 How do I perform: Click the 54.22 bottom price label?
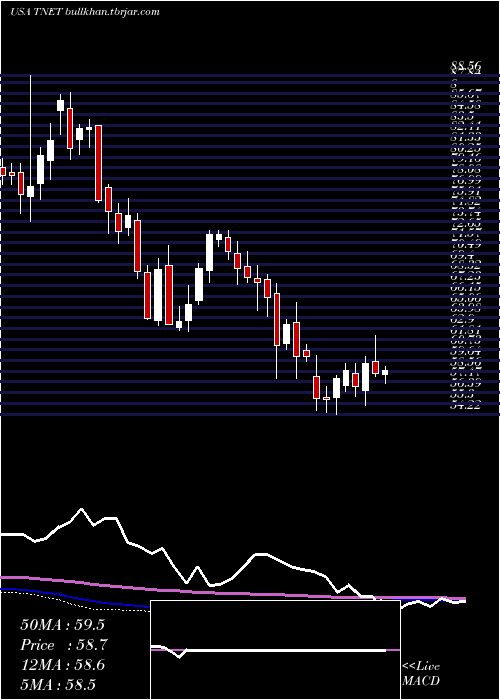point(466,405)
